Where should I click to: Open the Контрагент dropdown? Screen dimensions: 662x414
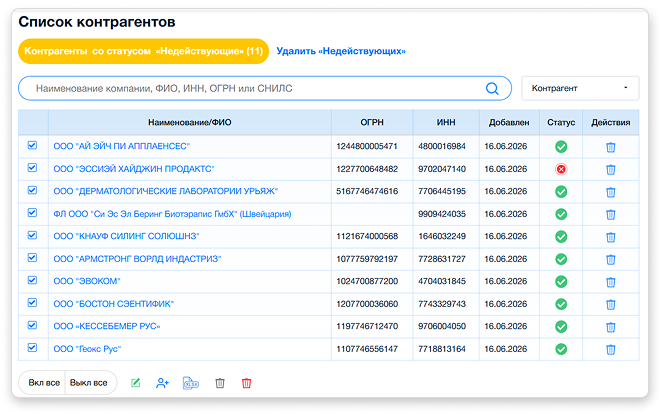(x=580, y=88)
